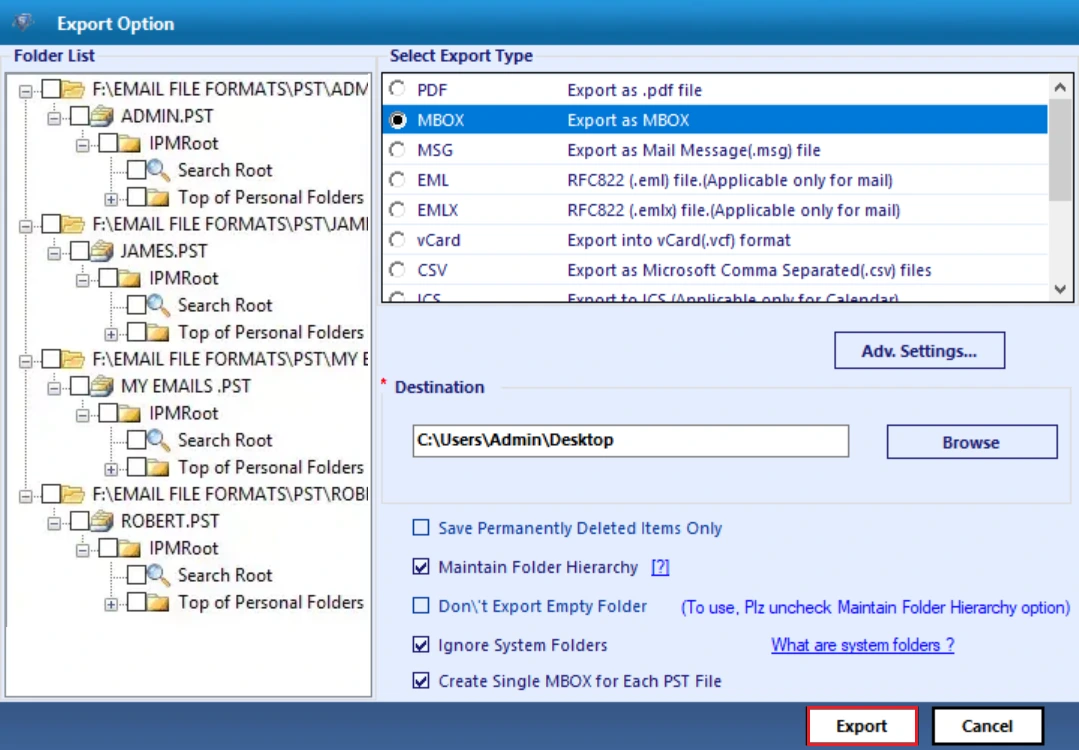
Task: Click the Top of Personal Folders icon under ADMIN.PST
Action: pyautogui.click(x=158, y=197)
